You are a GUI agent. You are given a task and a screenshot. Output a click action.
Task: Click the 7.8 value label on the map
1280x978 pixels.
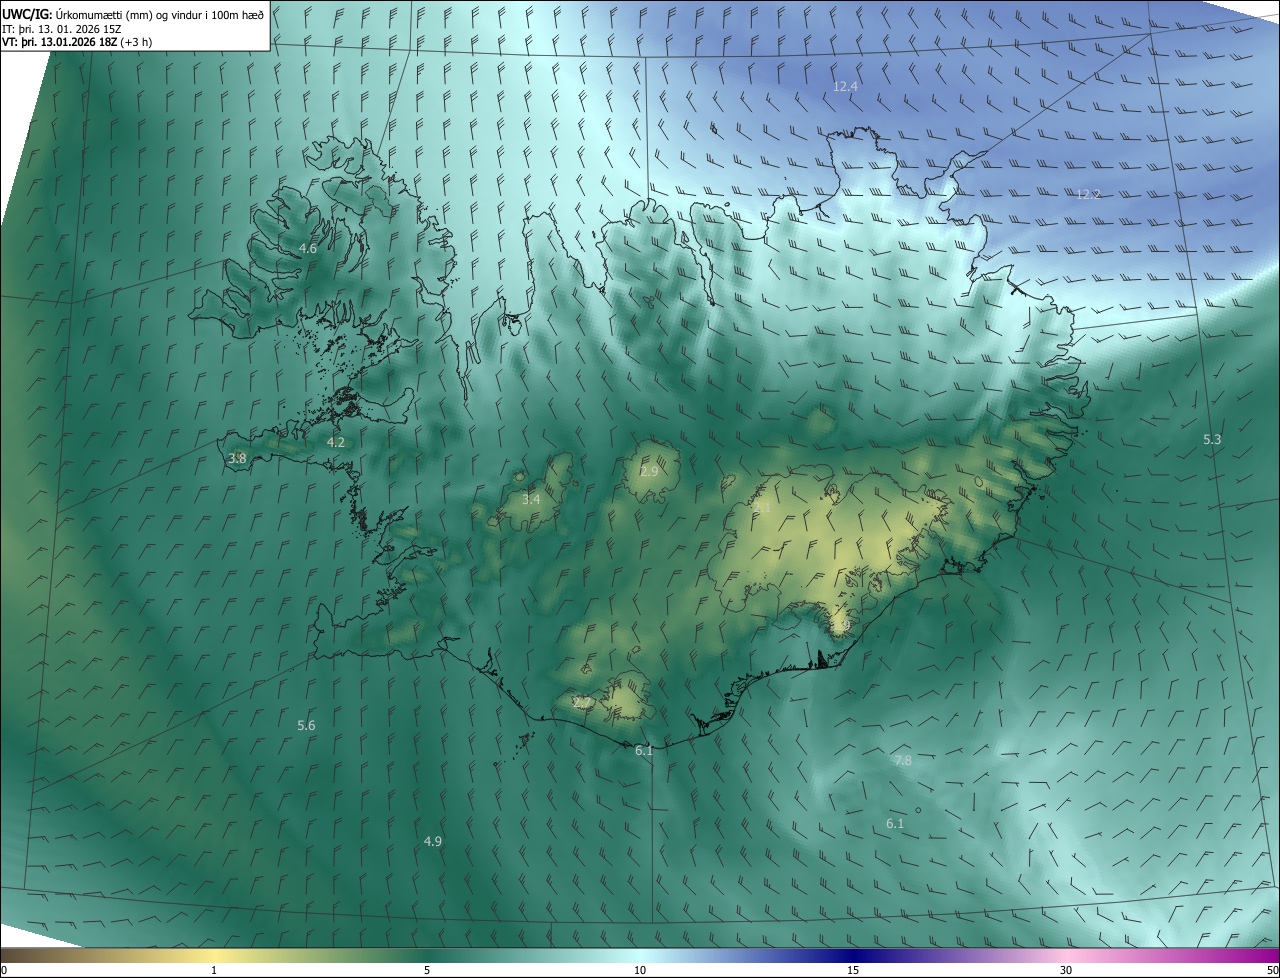click(902, 761)
